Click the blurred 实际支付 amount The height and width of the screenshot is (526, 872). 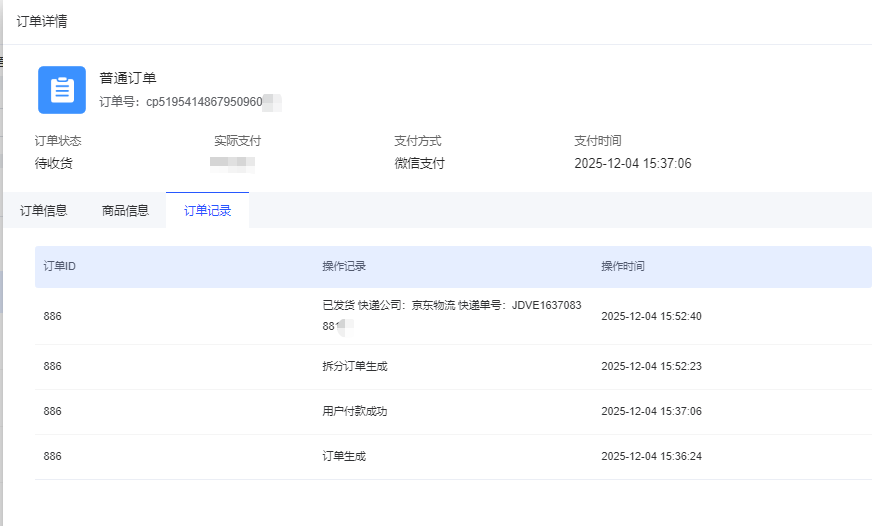(x=232, y=162)
